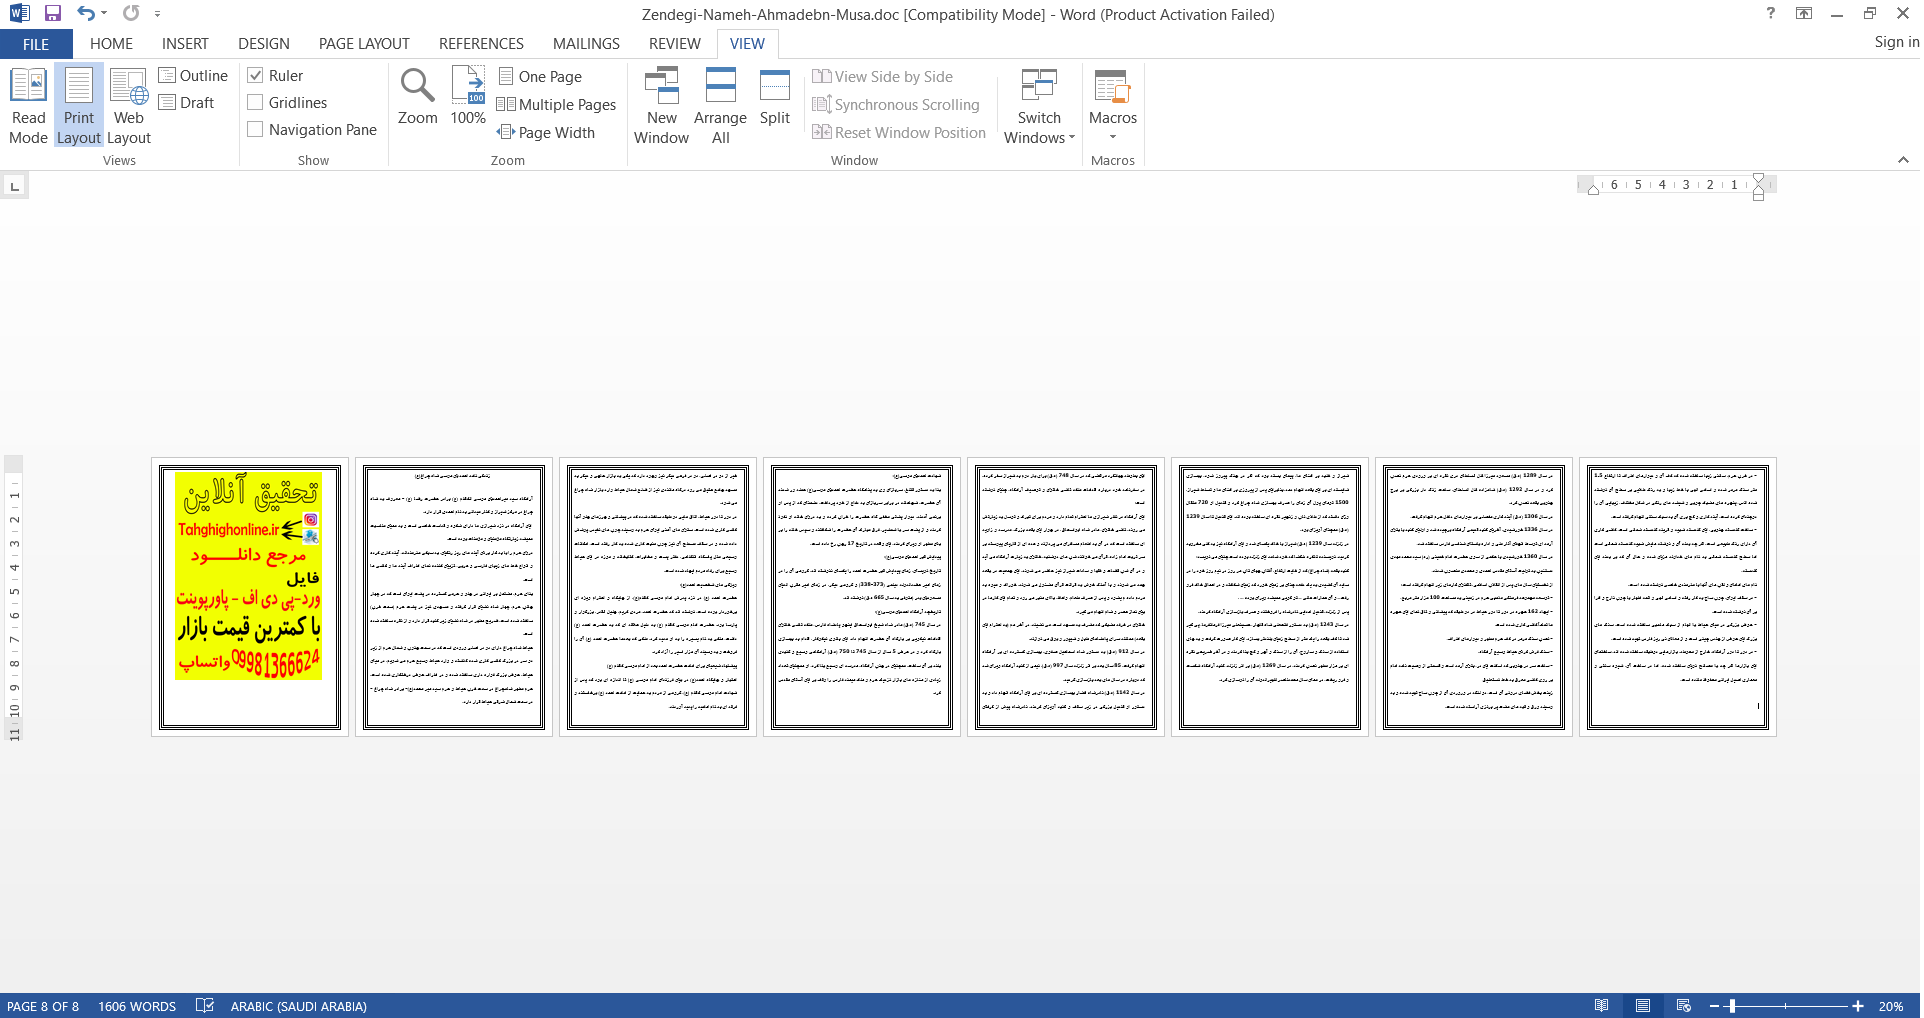This screenshot has width=1924, height=1018.
Task: Open the INSERT tab
Action: [x=185, y=44]
